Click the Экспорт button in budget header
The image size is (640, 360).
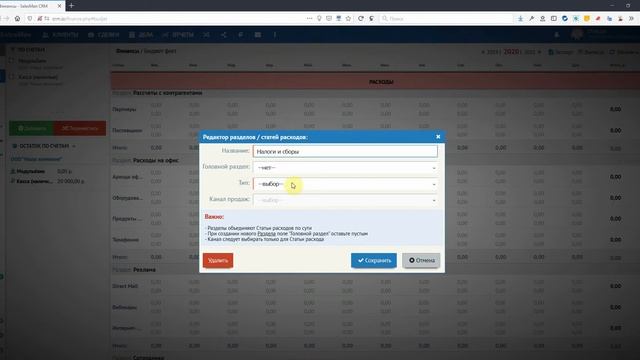click(x=561, y=52)
